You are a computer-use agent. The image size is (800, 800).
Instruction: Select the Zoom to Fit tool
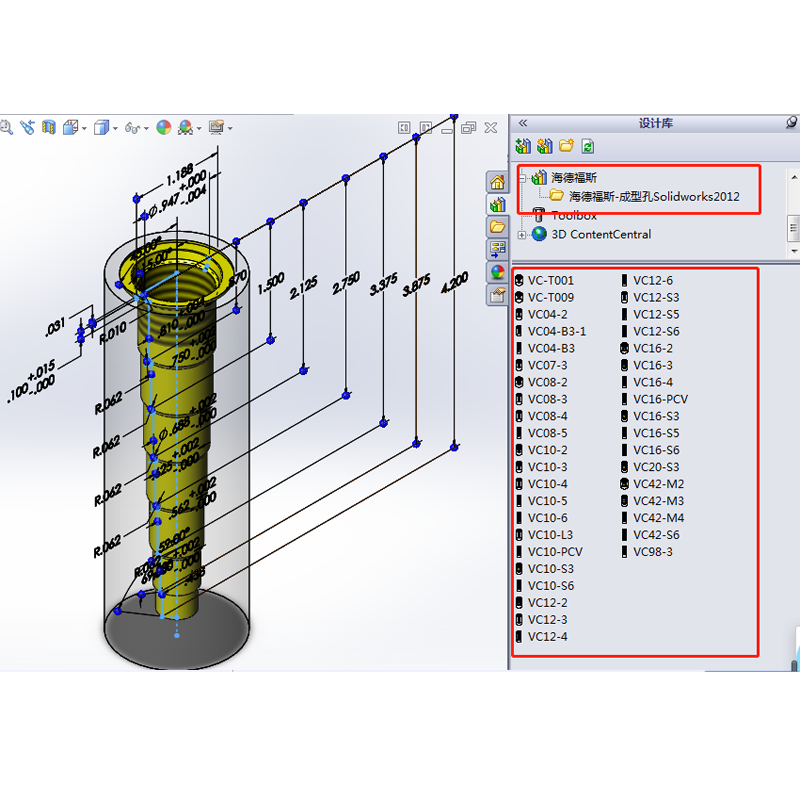7,127
